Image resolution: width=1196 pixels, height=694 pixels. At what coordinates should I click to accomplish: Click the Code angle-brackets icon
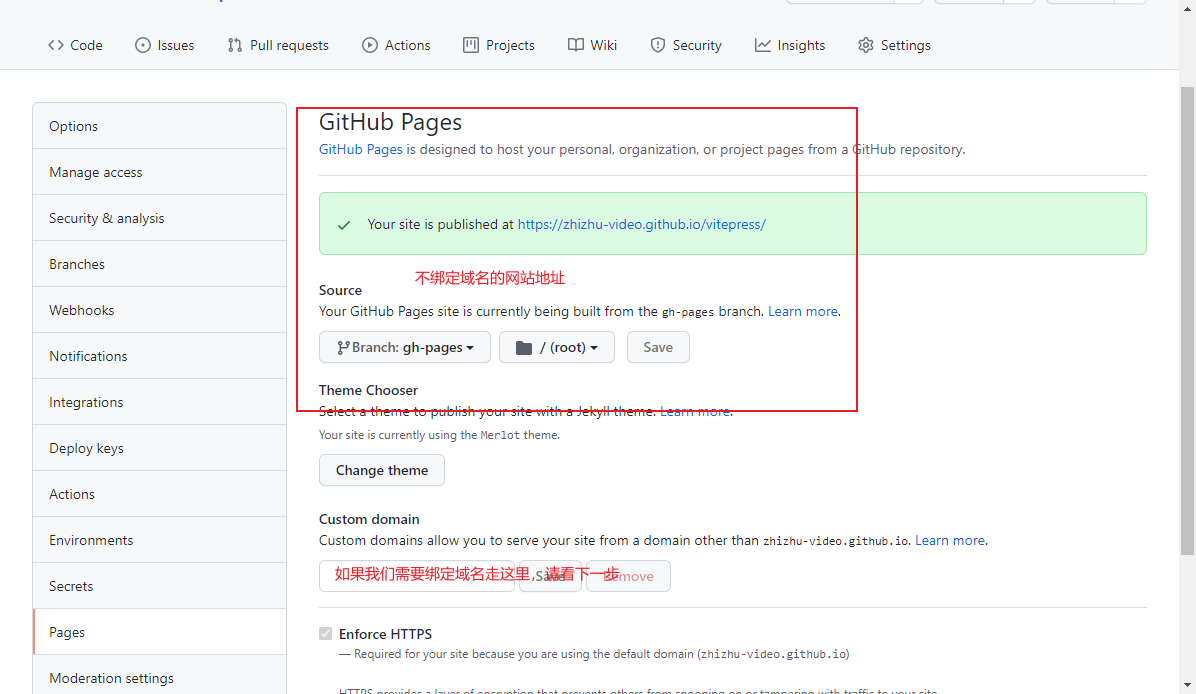point(56,45)
